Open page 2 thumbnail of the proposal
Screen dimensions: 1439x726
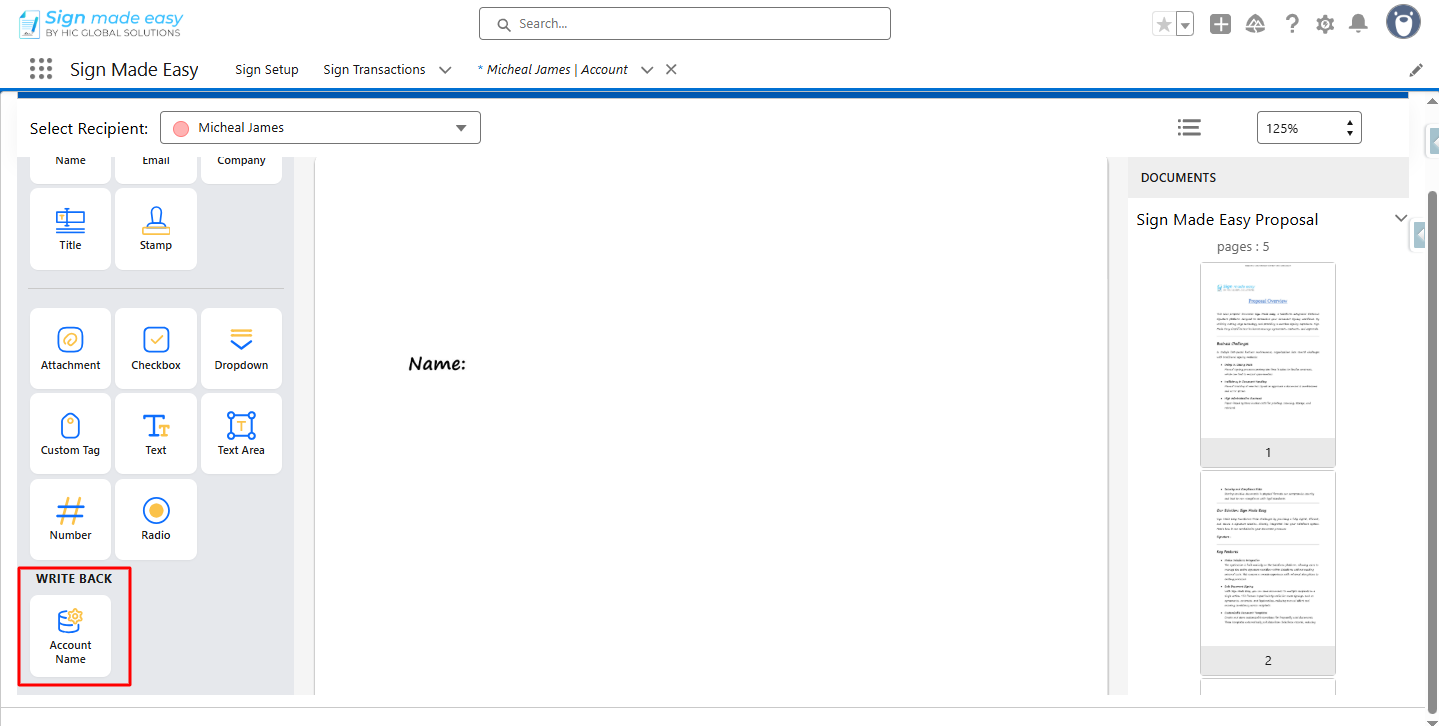click(x=1268, y=572)
